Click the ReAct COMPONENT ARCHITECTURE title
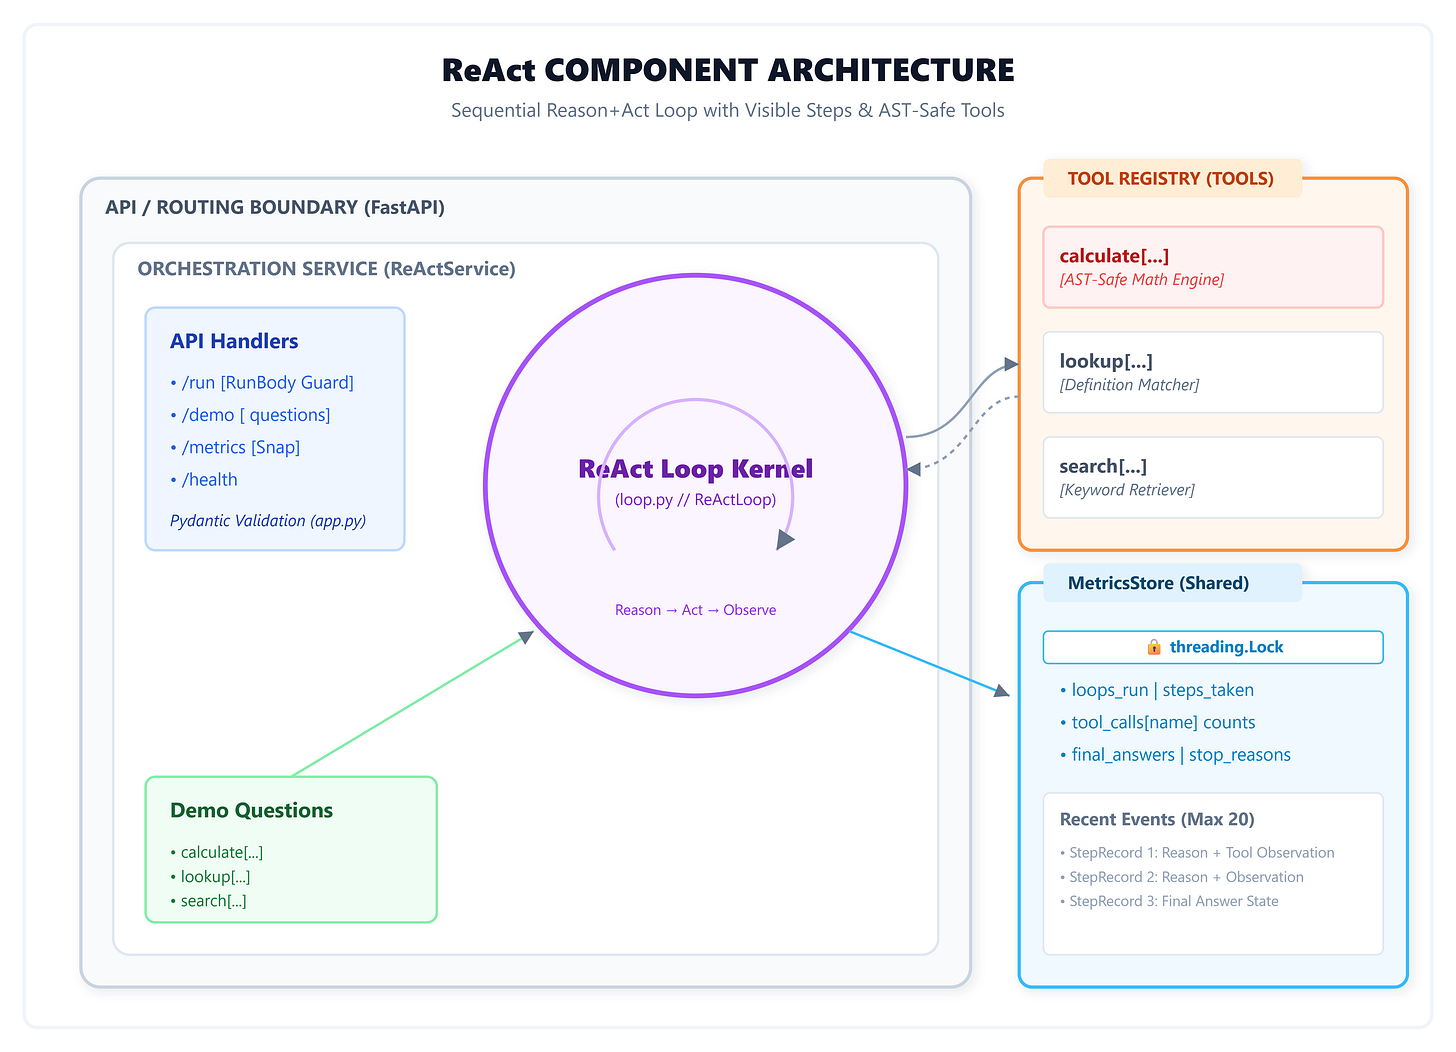This screenshot has height=1052, width=1456. 728,70
